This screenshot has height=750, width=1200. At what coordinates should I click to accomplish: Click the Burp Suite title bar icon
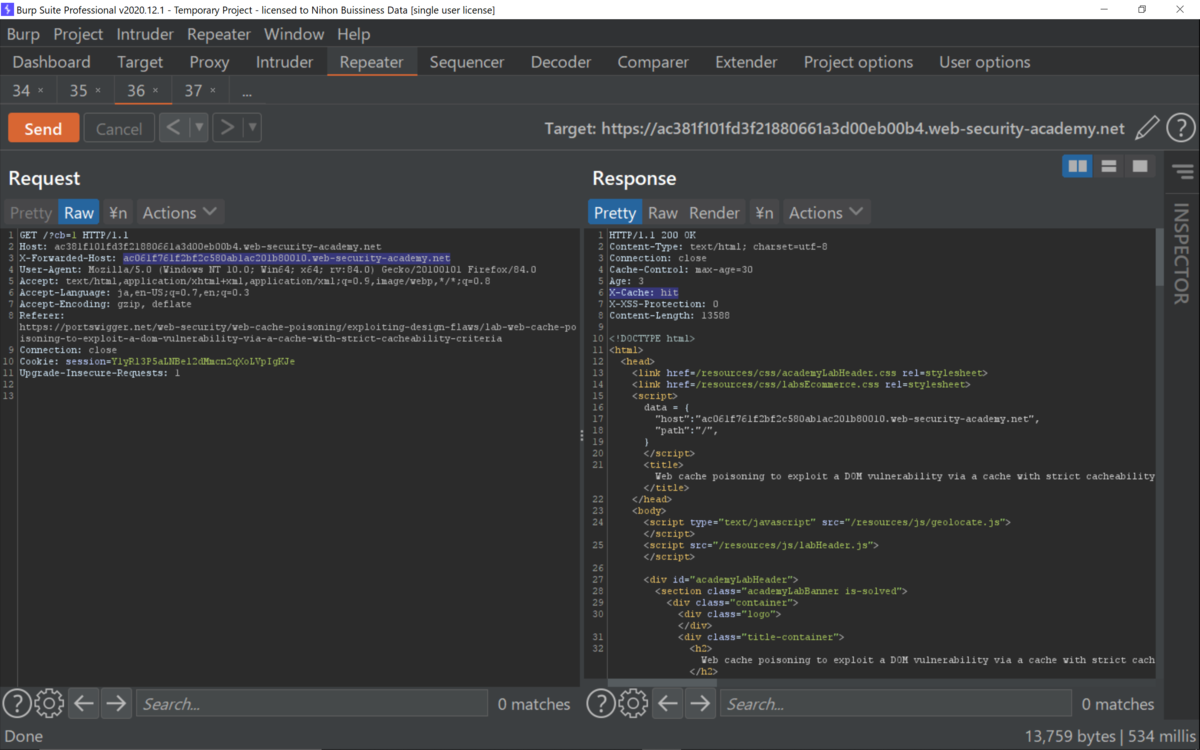(x=9, y=9)
